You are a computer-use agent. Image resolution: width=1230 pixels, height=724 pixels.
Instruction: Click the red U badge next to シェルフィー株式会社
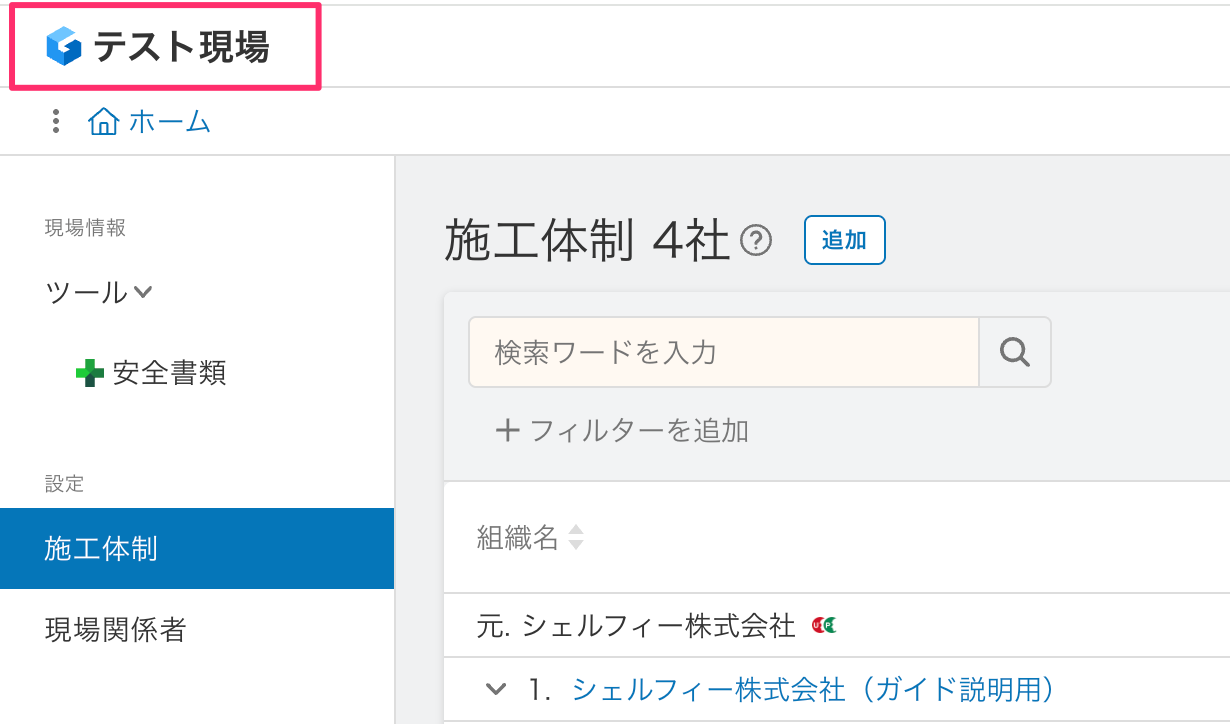tap(817, 625)
